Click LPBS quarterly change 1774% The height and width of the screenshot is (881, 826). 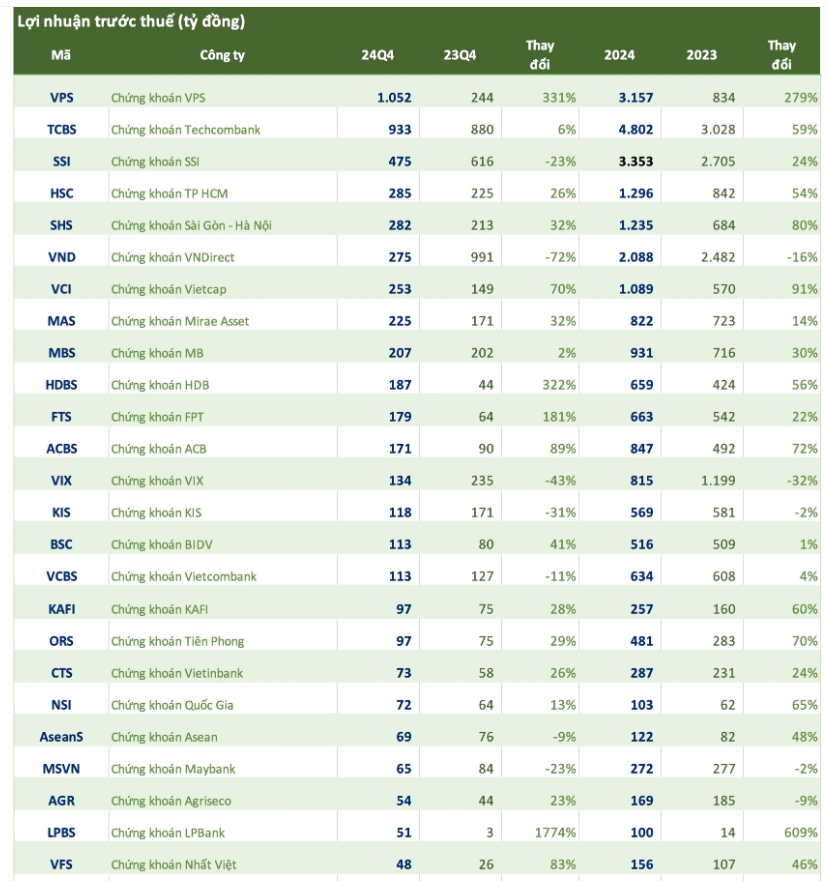555,833
